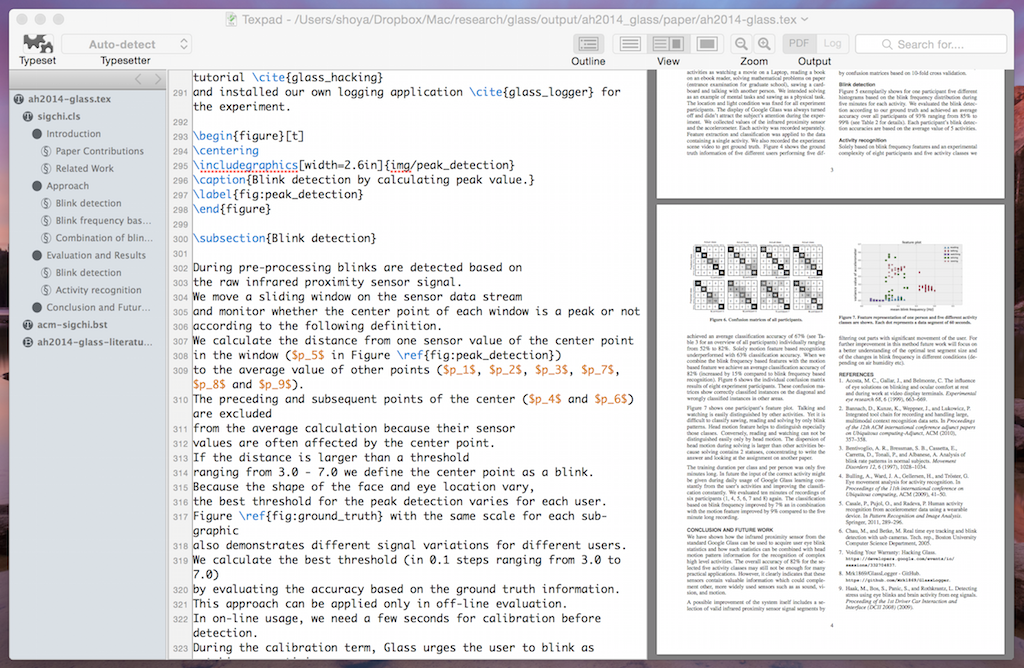Click the \begin{figure}[t] line in editor
The image size is (1024, 668).
[x=249, y=136]
